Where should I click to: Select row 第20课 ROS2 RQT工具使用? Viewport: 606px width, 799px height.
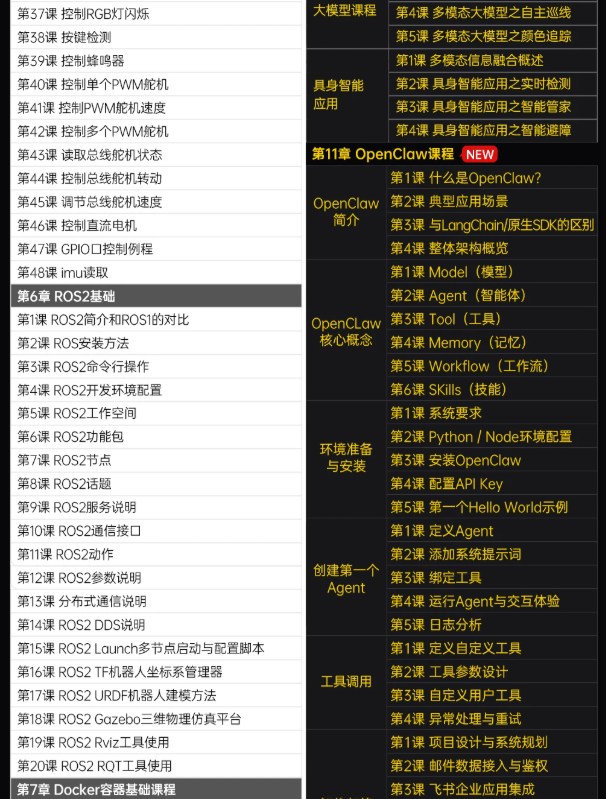click(156, 765)
